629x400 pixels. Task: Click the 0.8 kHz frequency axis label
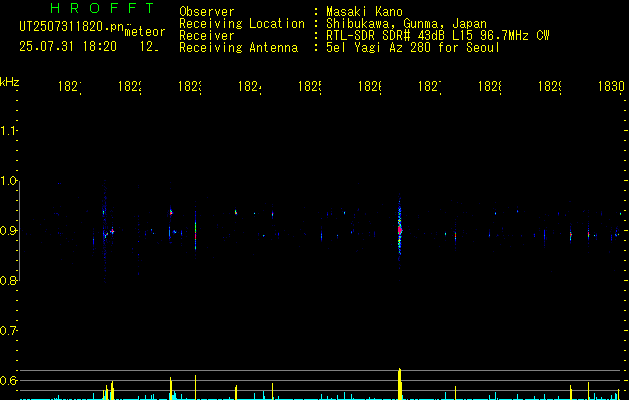[x=8, y=281]
